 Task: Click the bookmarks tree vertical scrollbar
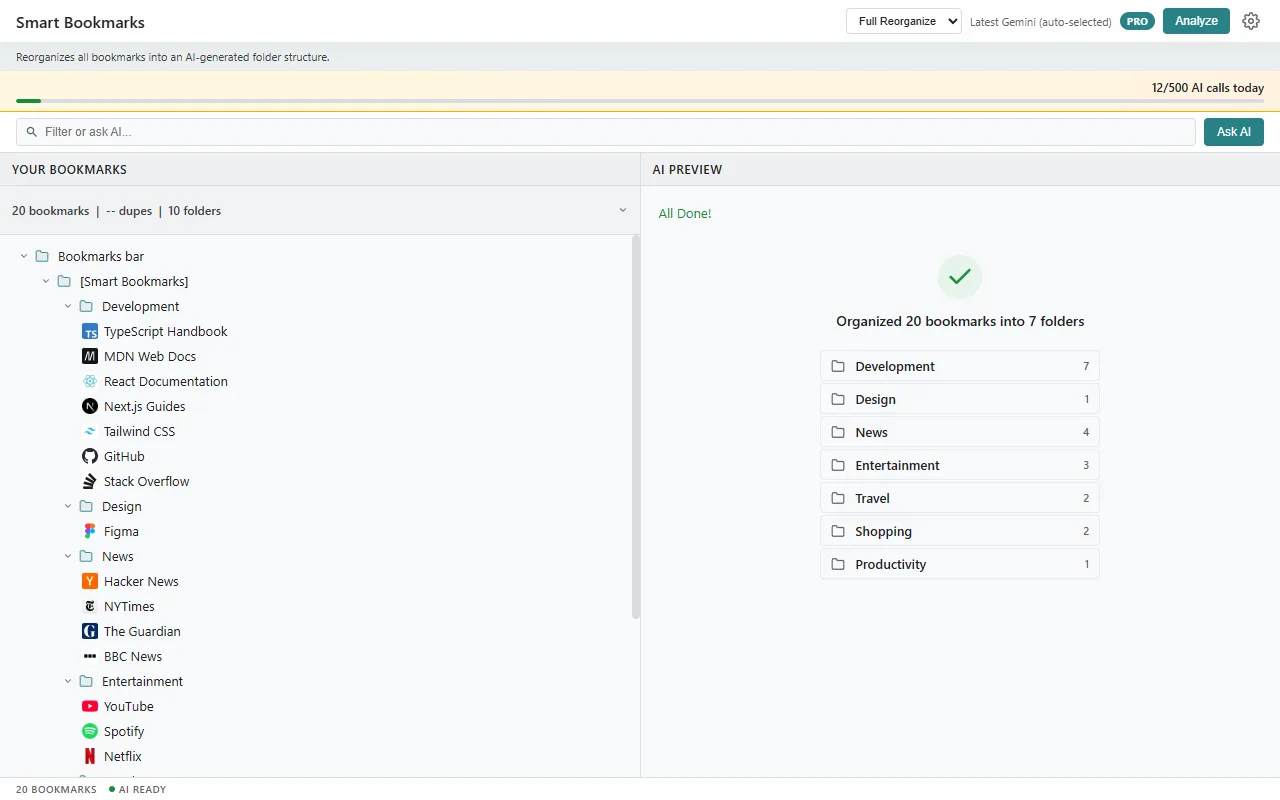pyautogui.click(x=635, y=427)
